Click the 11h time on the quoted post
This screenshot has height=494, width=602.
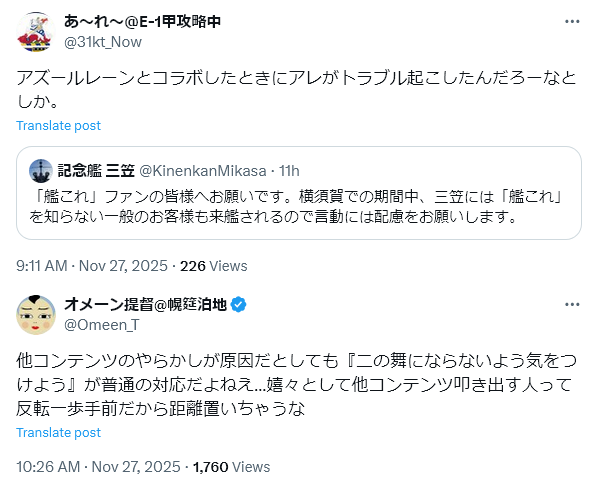coord(289,170)
